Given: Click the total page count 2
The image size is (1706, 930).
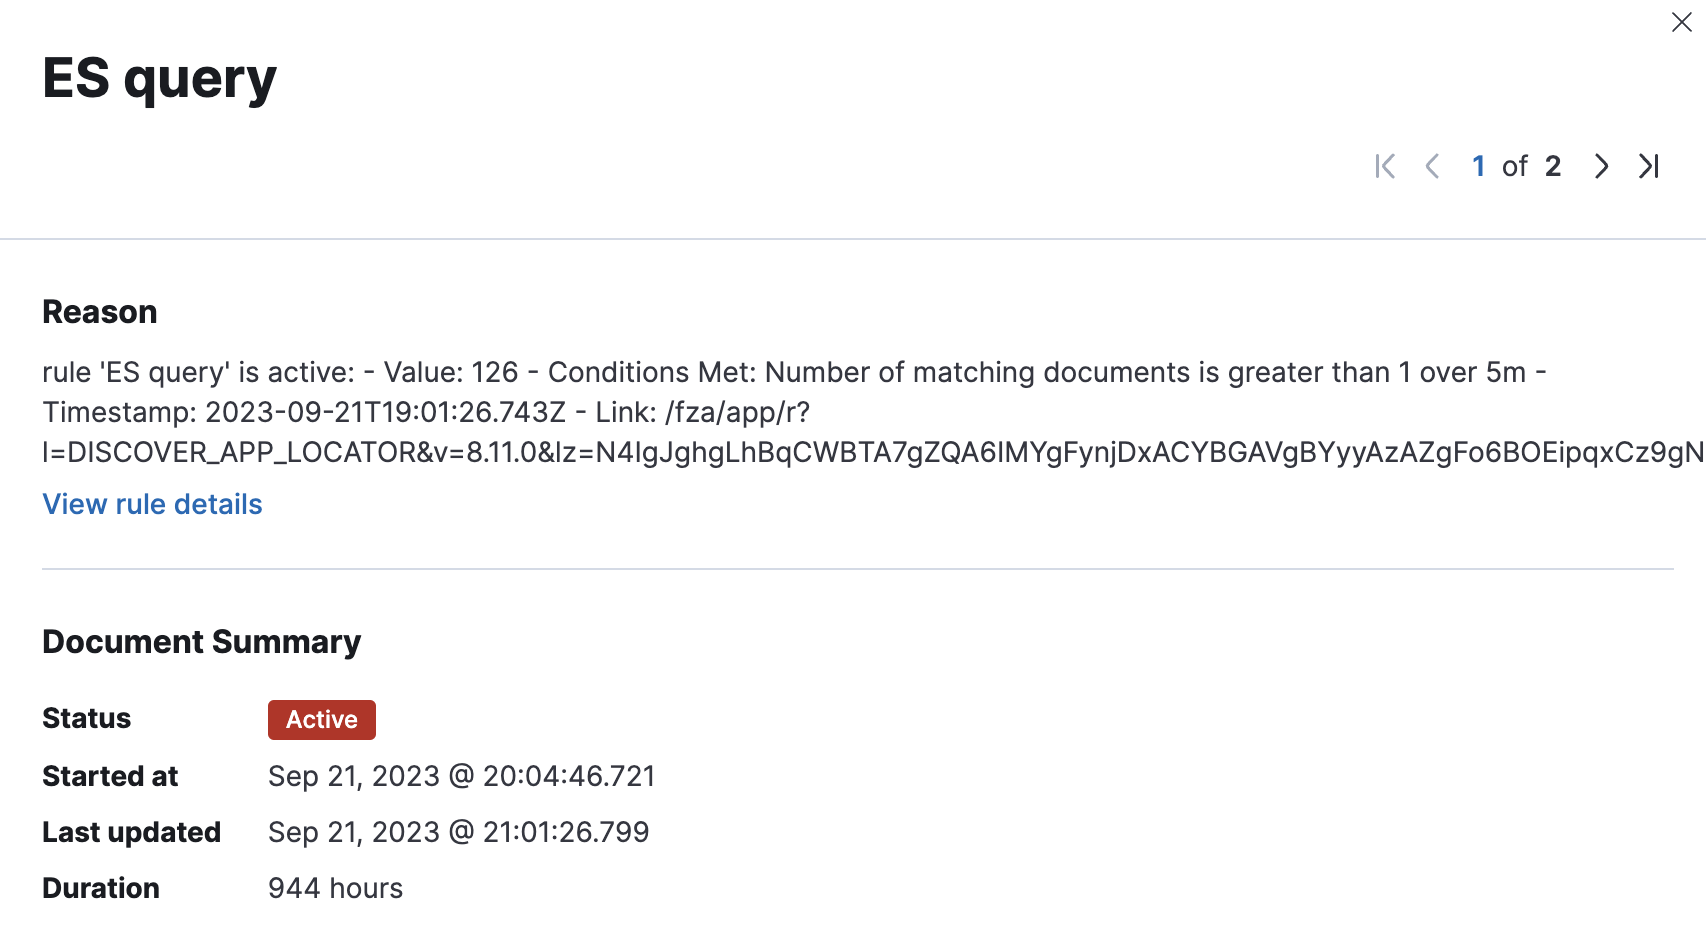Looking at the screenshot, I should (1553, 166).
